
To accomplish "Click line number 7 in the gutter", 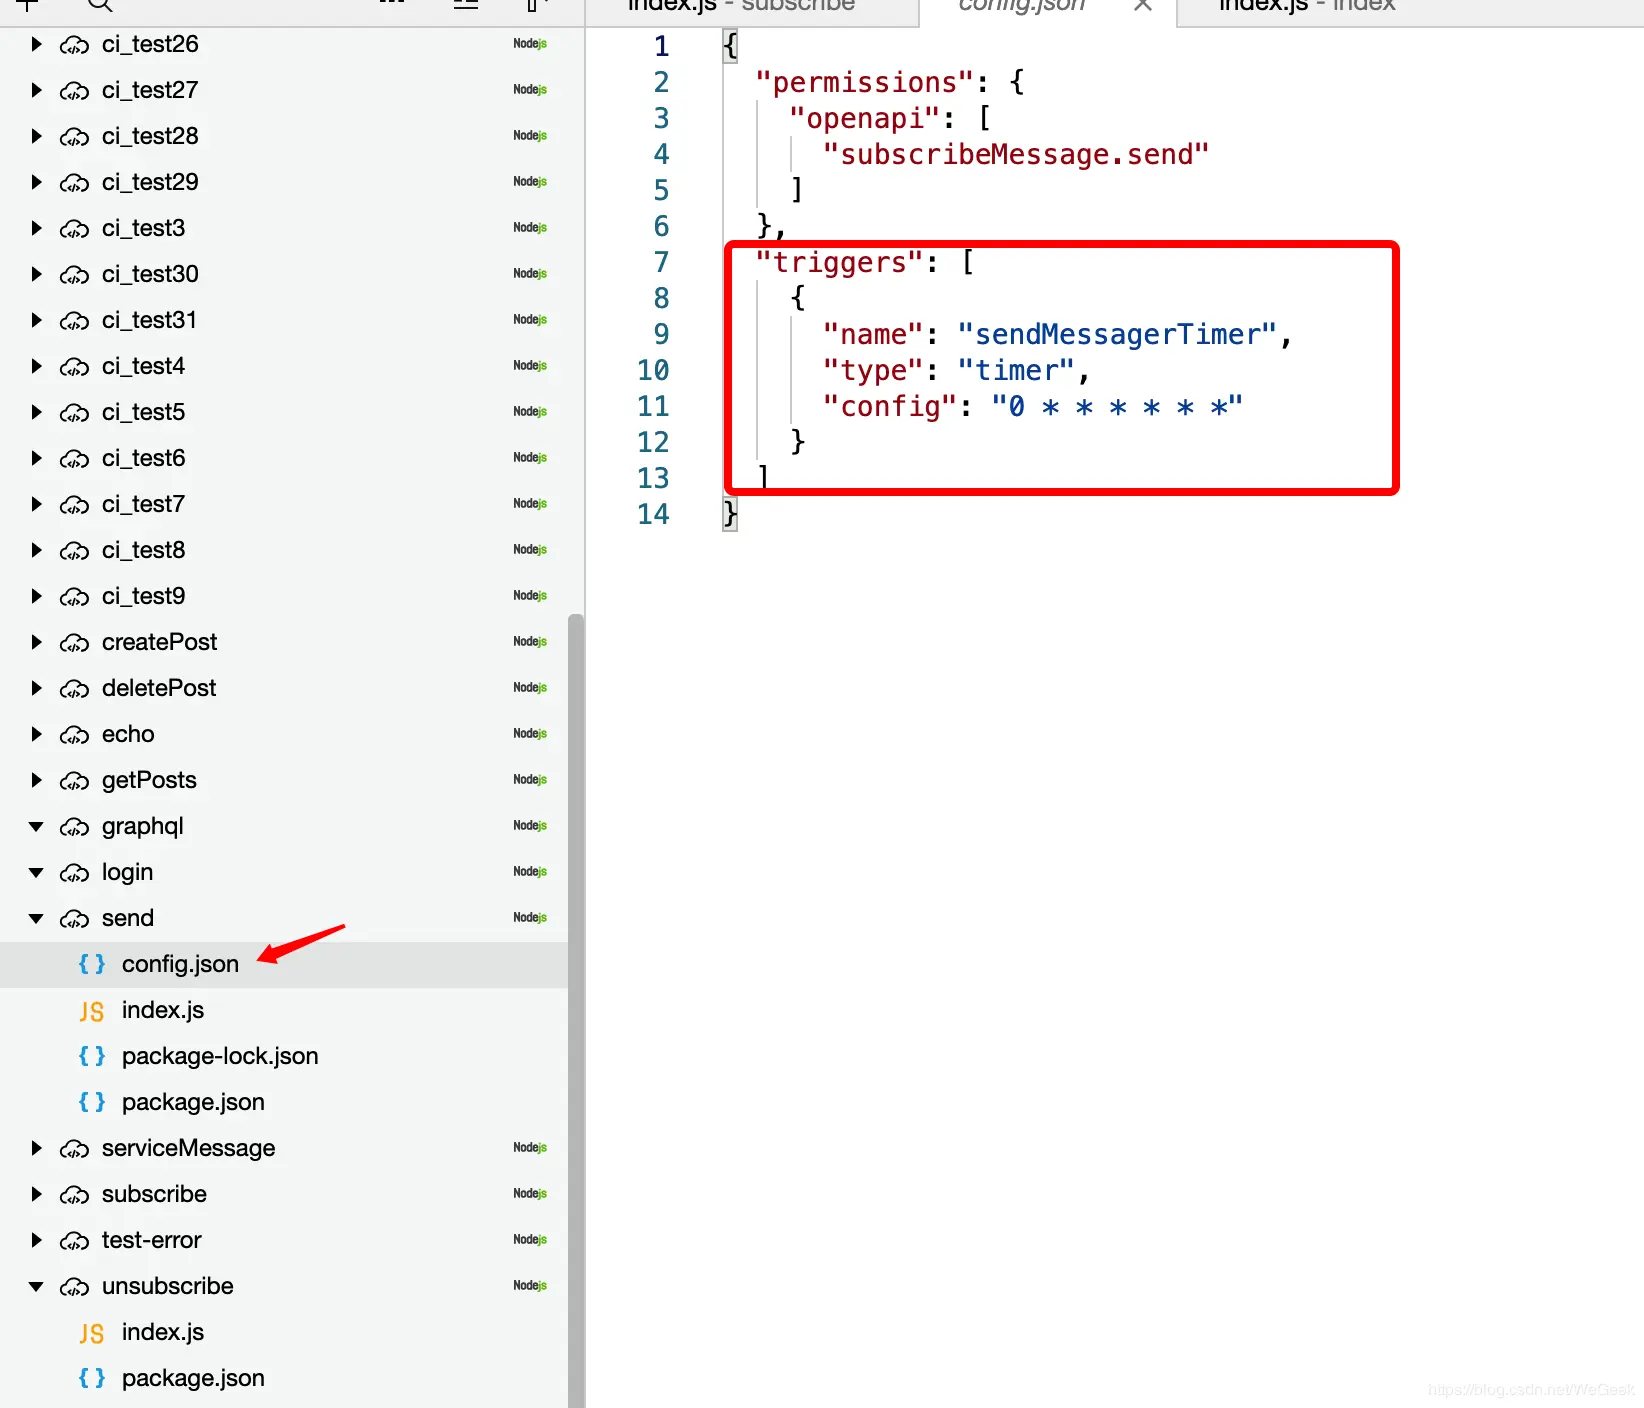I will (661, 263).
